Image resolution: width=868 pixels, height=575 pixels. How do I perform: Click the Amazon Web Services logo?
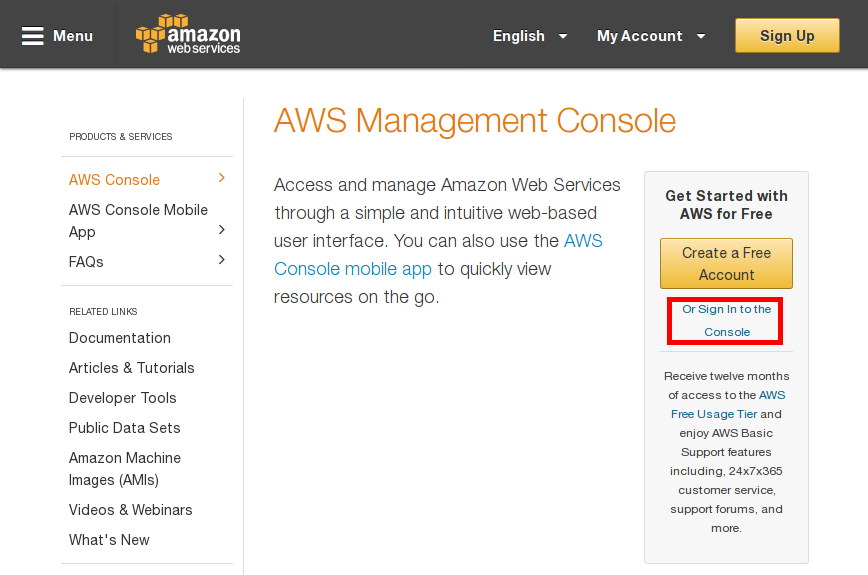[x=188, y=35]
